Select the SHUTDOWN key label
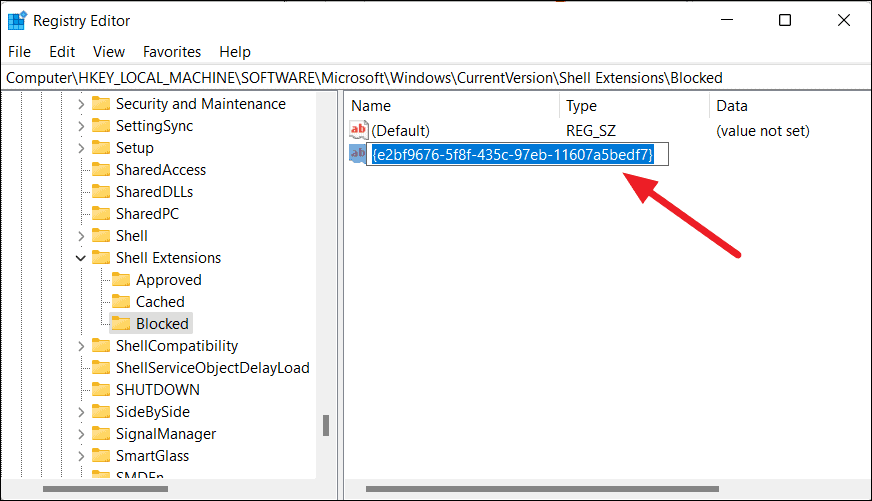The image size is (872, 501). click(x=158, y=390)
